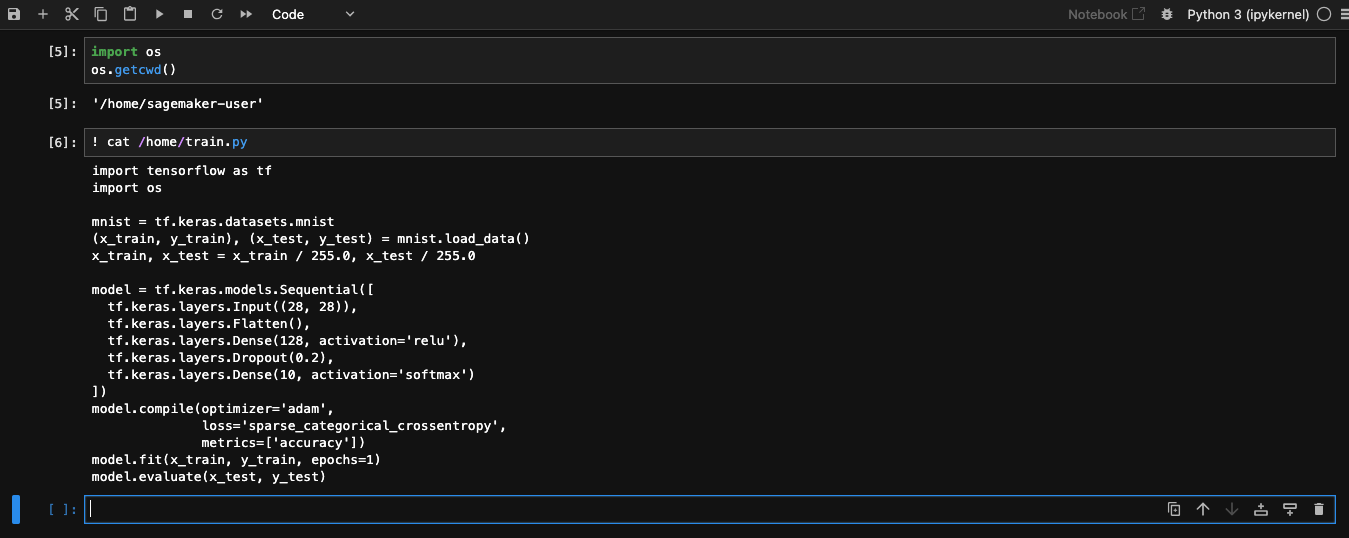Image resolution: width=1349 pixels, height=538 pixels.
Task: Move the active cell up
Action: point(1203,509)
